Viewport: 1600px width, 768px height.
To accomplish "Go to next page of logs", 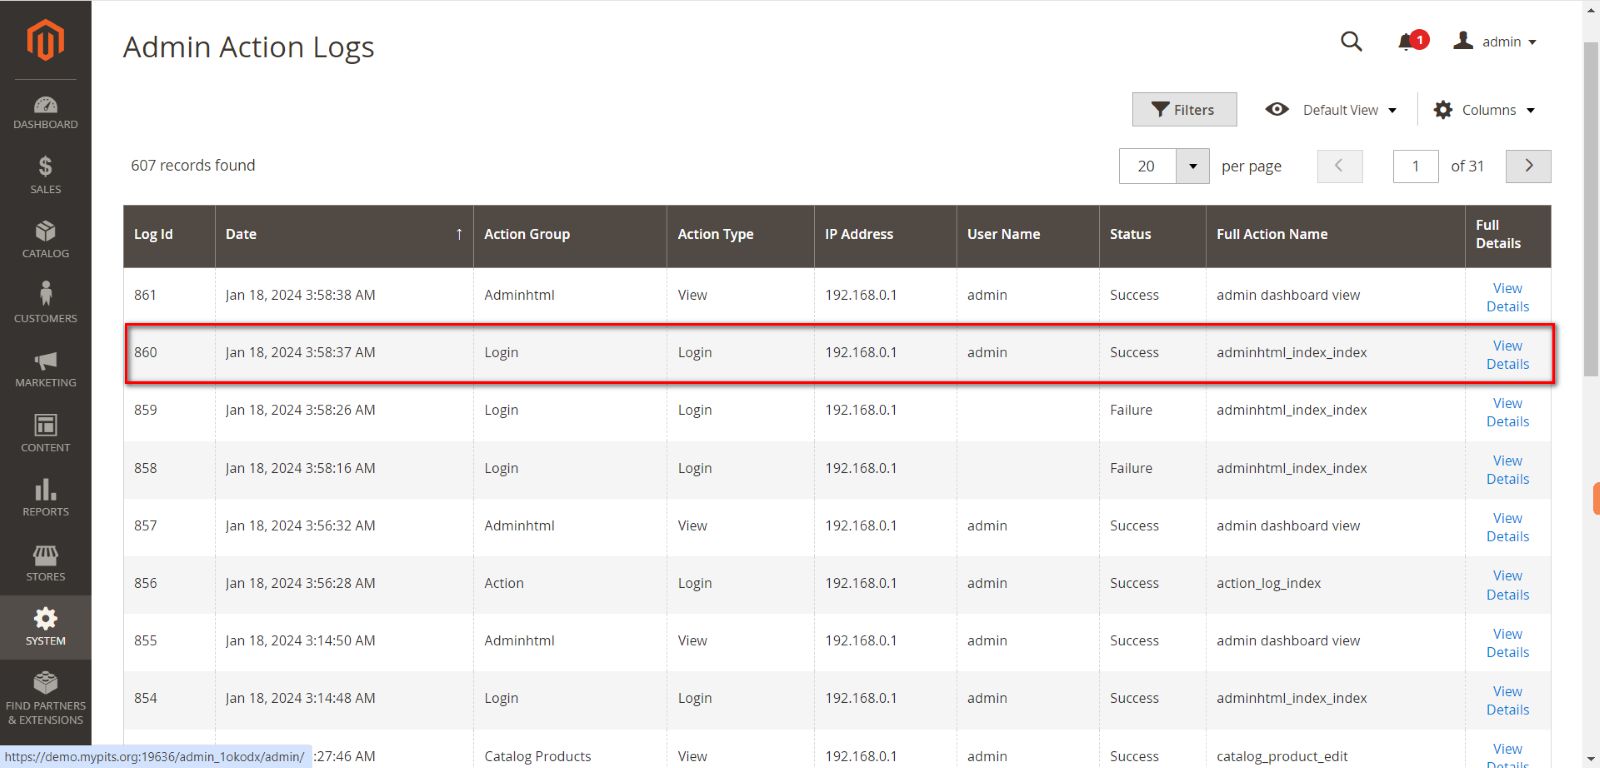I will [1528, 166].
